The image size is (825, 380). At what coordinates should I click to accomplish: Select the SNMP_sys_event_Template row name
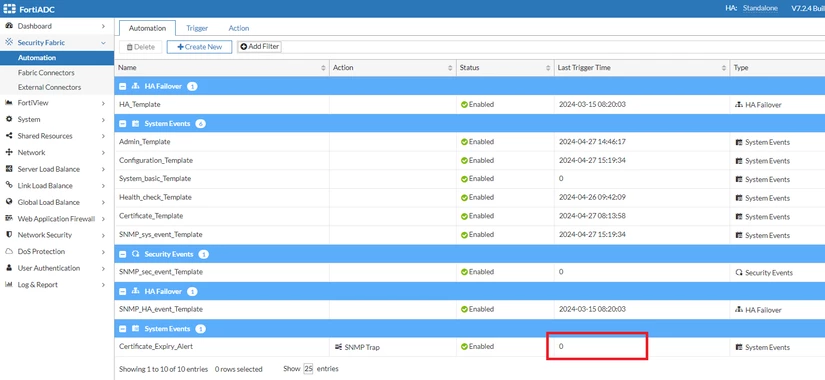click(x=160, y=234)
